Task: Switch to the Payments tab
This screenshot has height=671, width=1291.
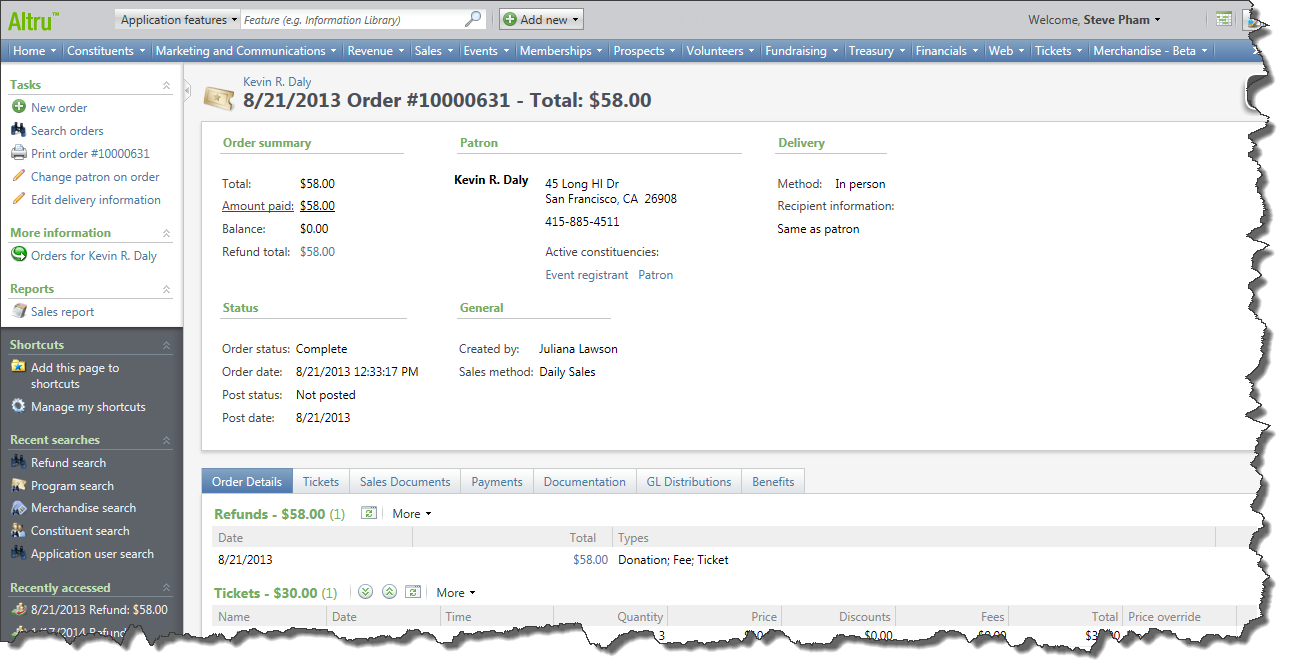Action: coord(497,481)
